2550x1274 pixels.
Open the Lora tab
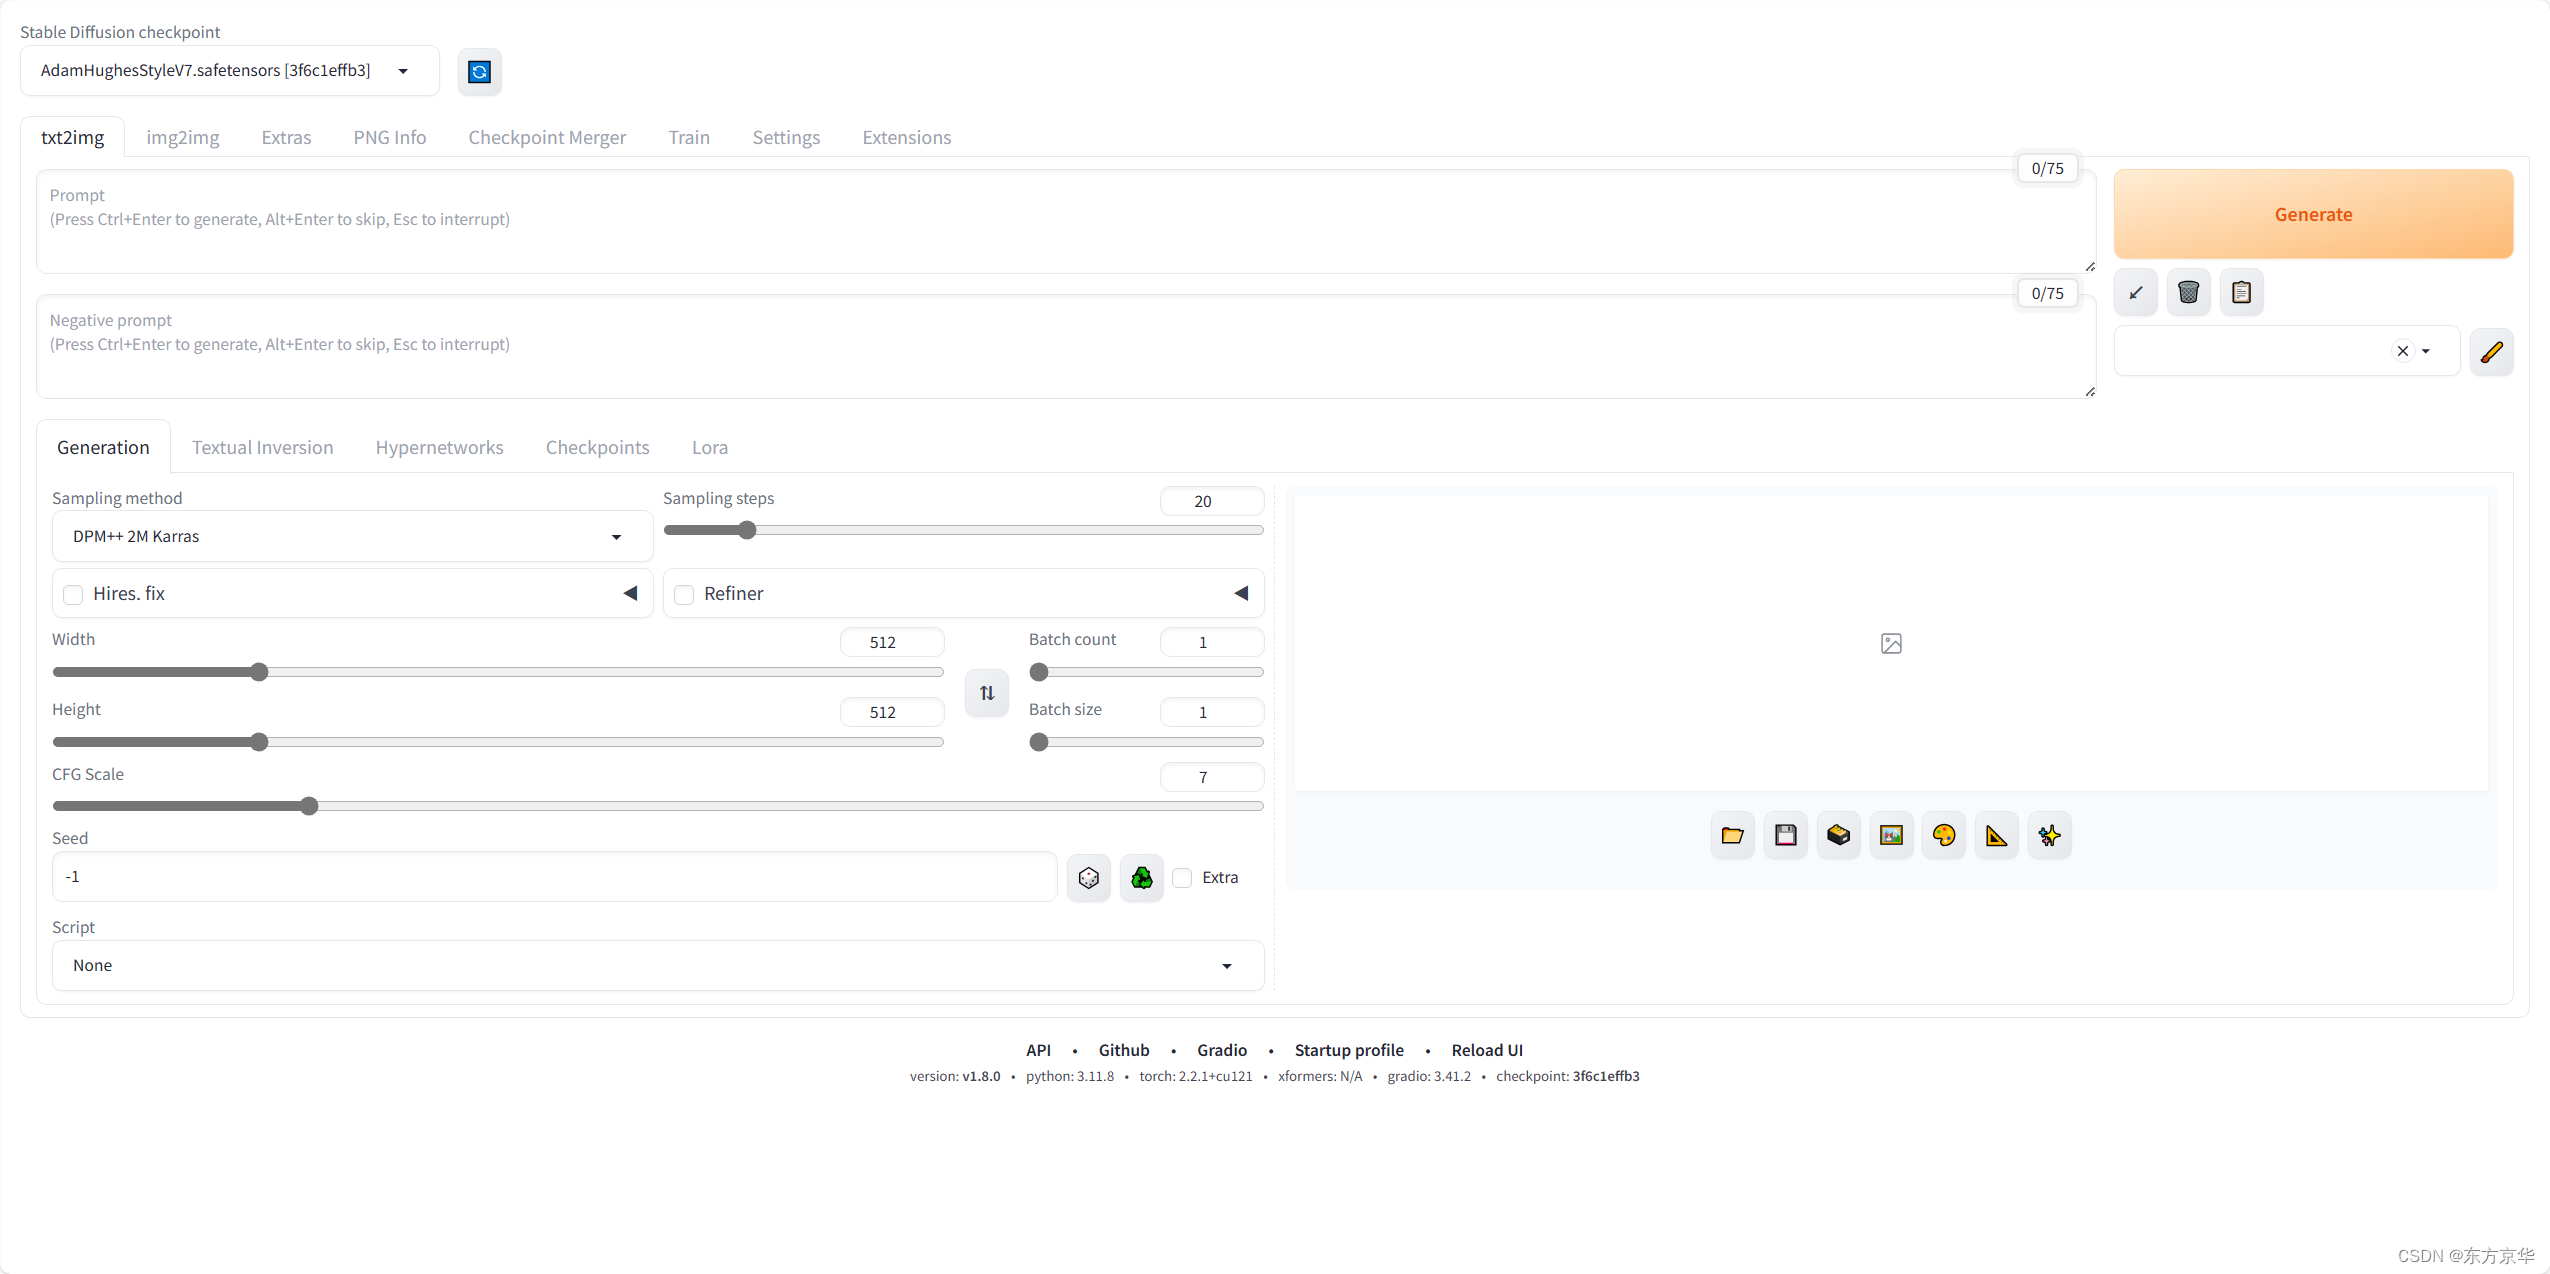(709, 447)
